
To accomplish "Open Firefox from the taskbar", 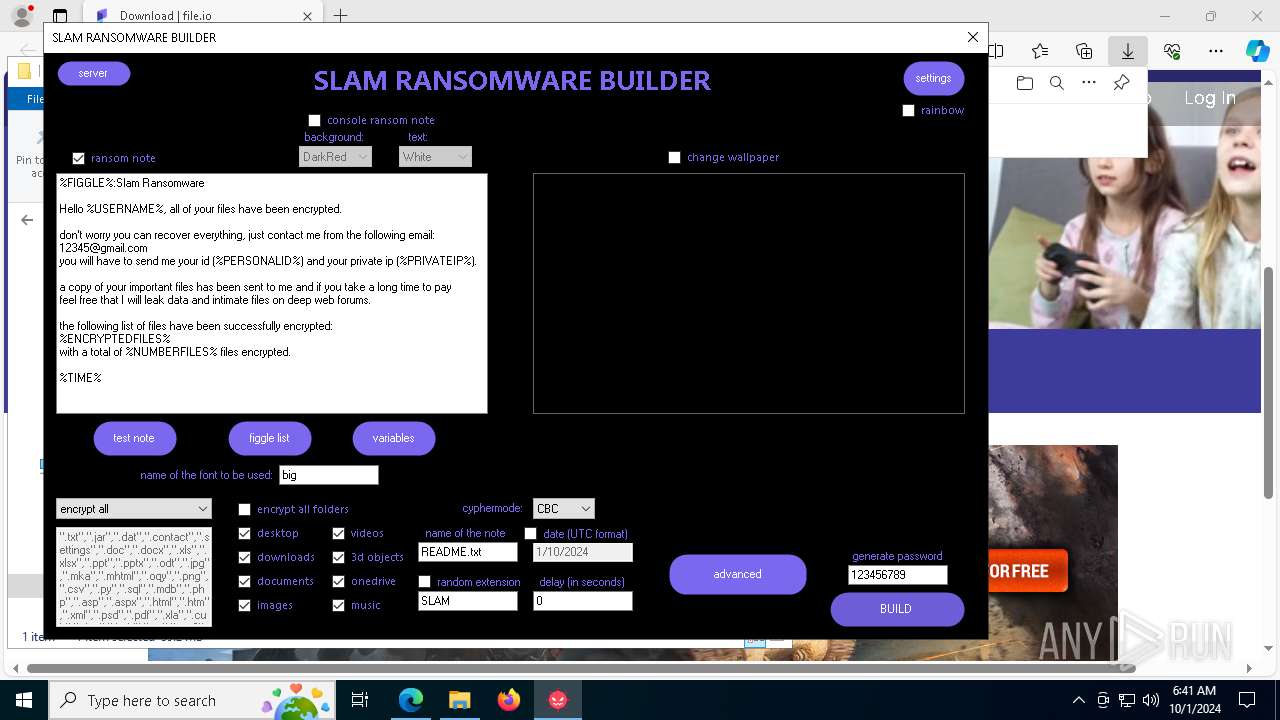I will click(509, 700).
